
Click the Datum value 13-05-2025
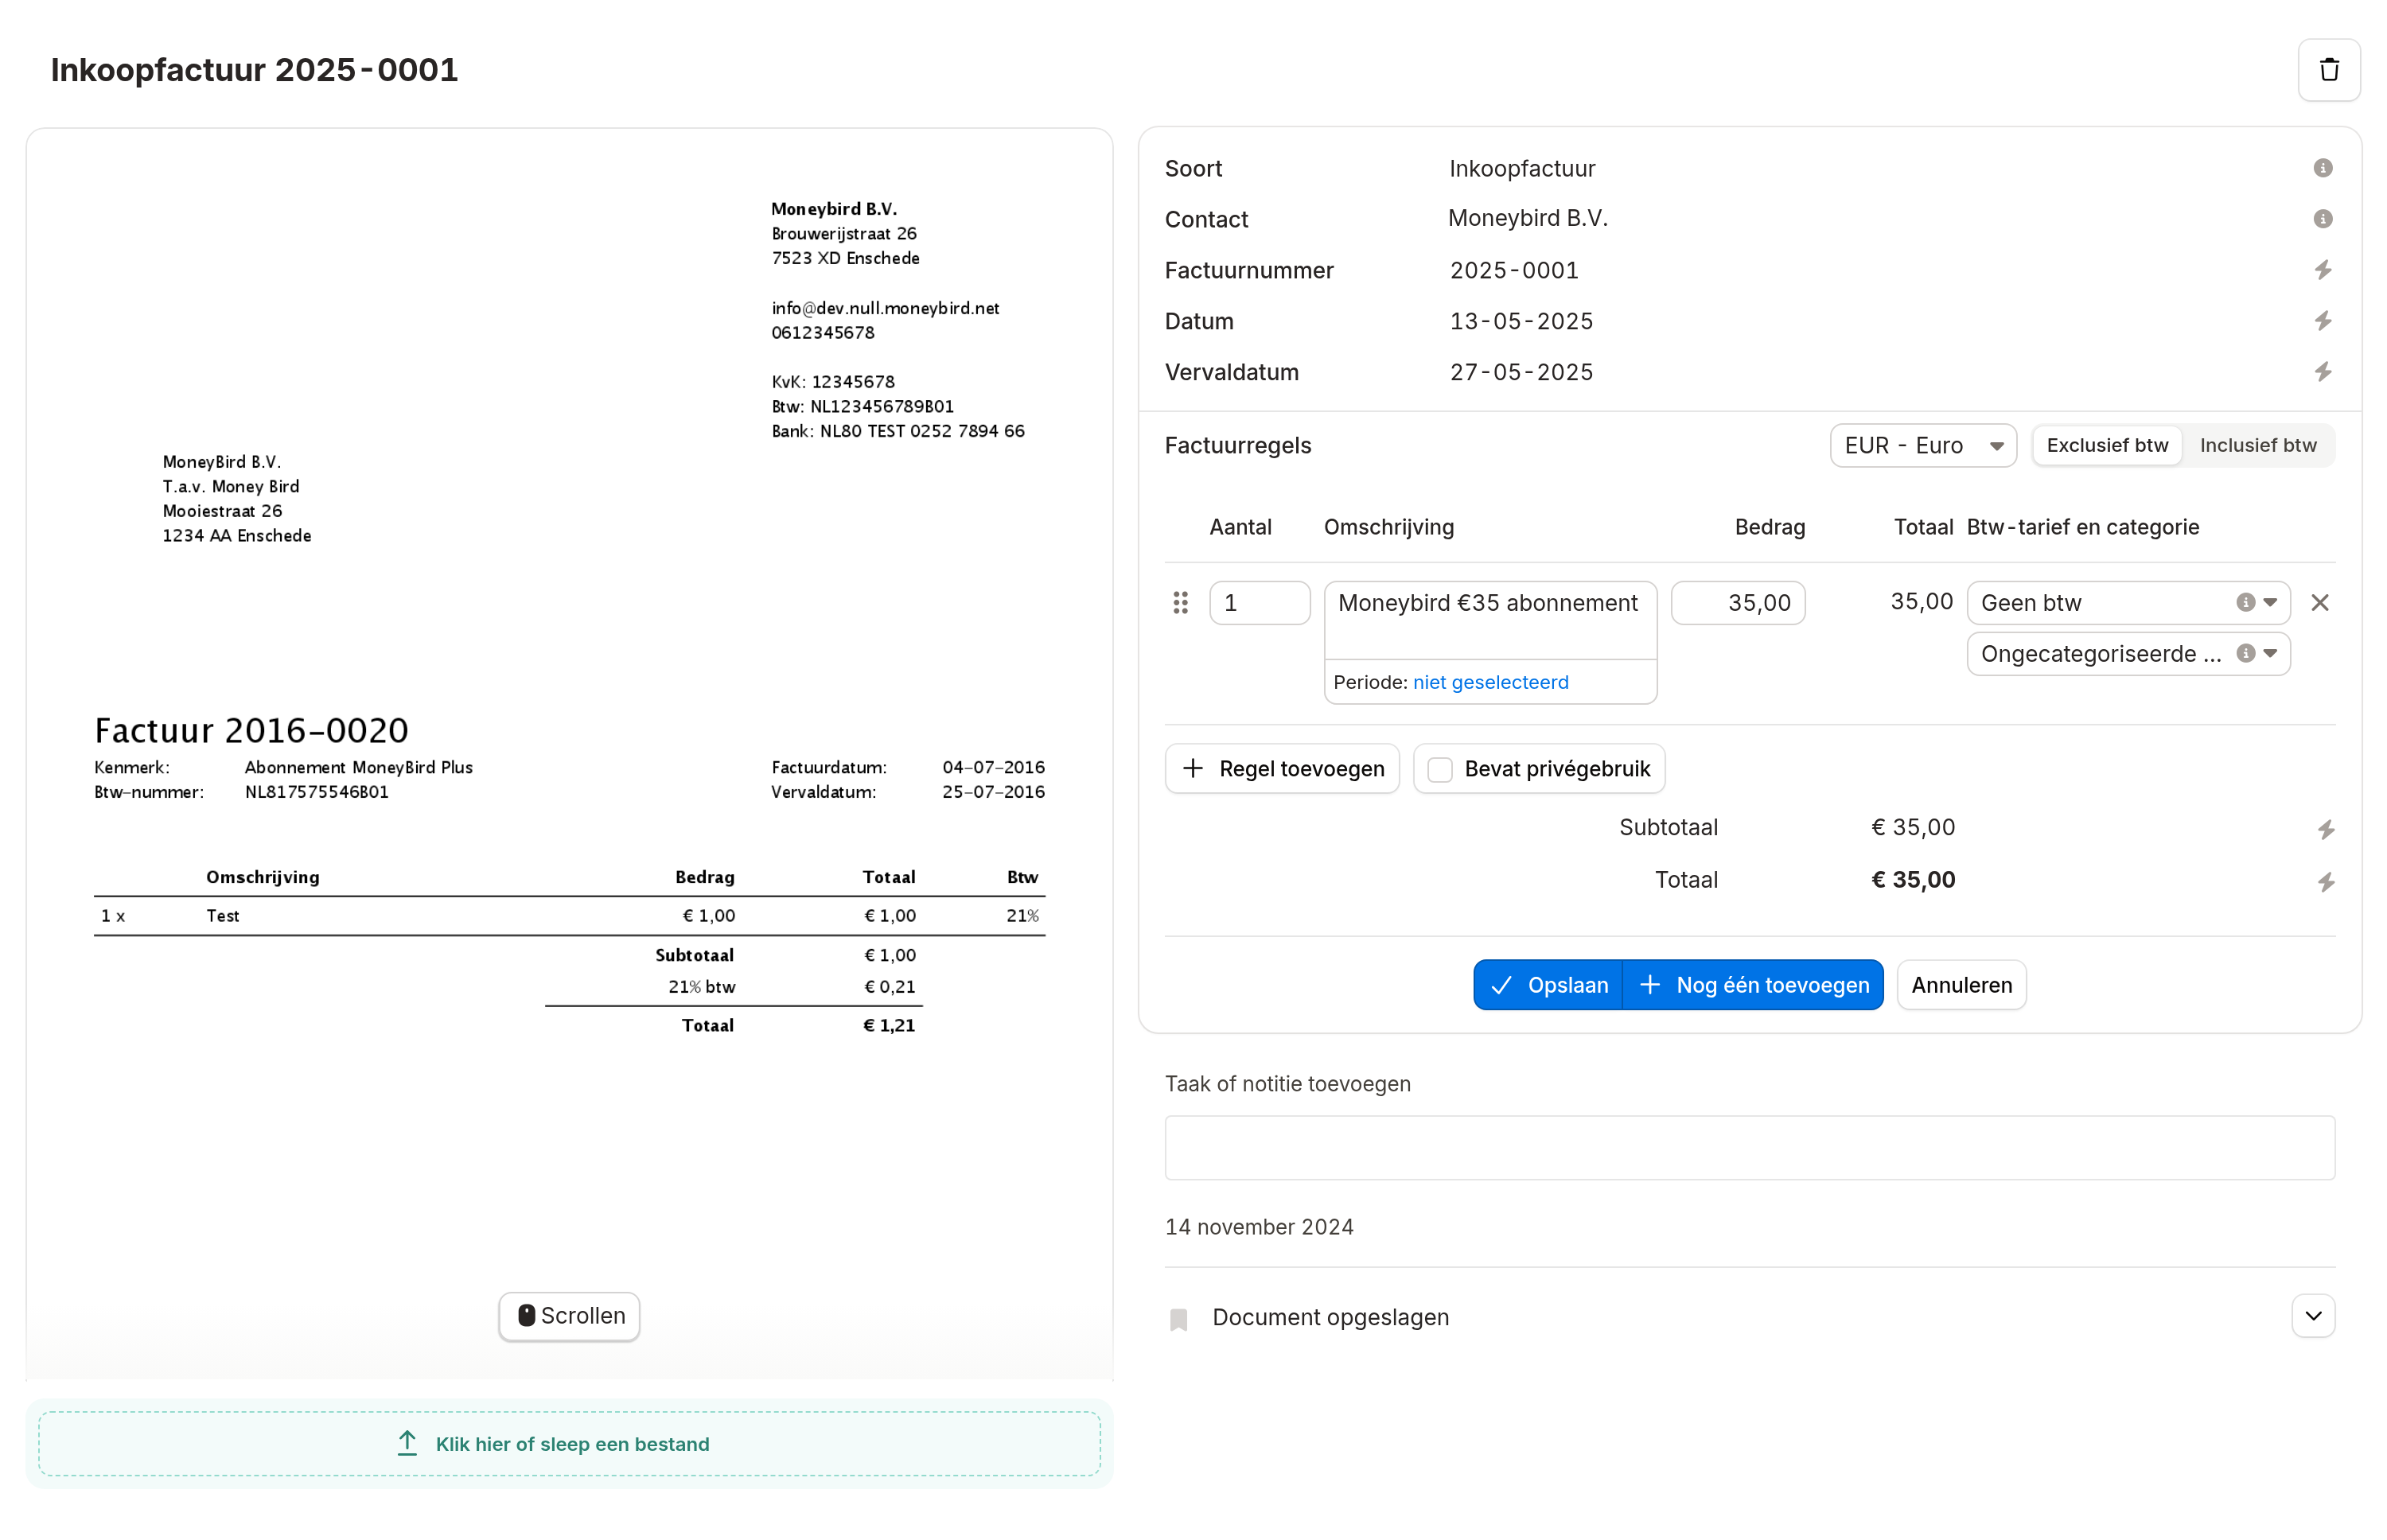click(x=1521, y=321)
